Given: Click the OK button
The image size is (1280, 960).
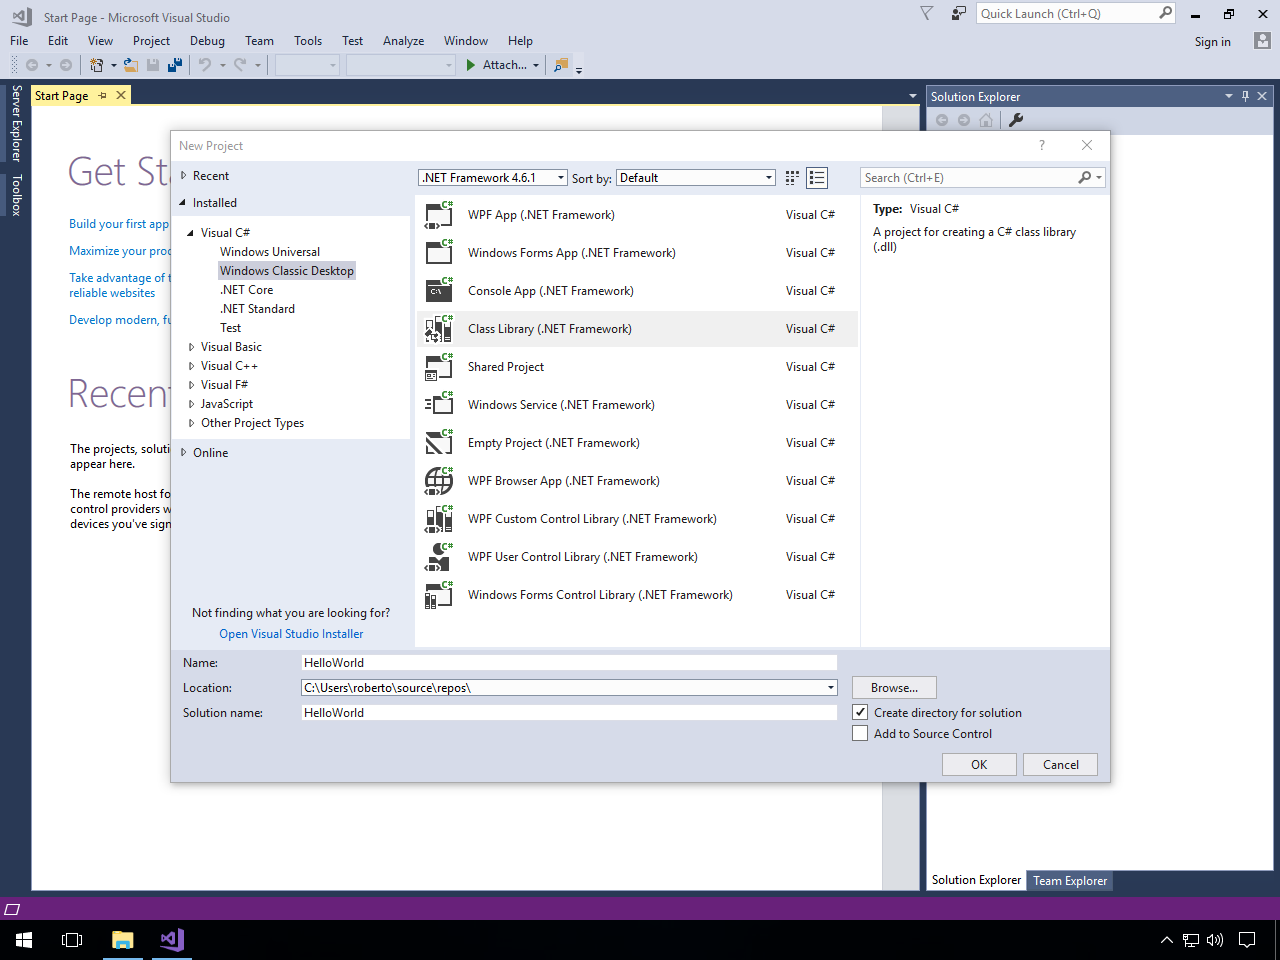Looking at the screenshot, I should pos(979,765).
